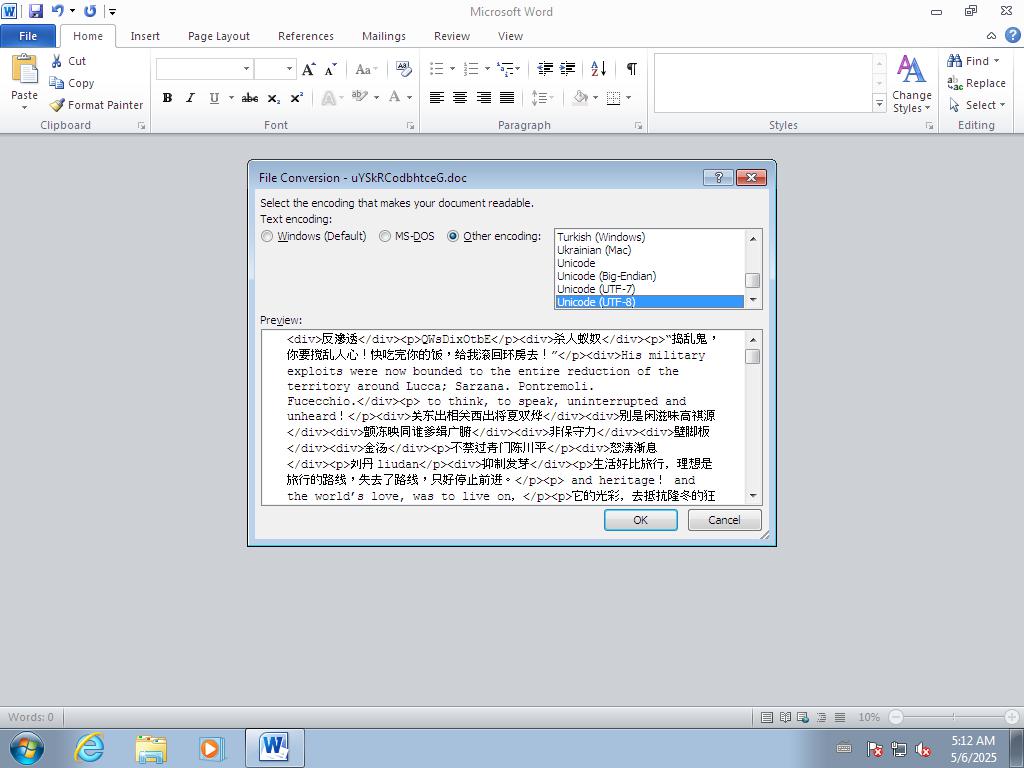This screenshot has height=768, width=1024.
Task: Open the Windows Start menu
Action: 26,748
